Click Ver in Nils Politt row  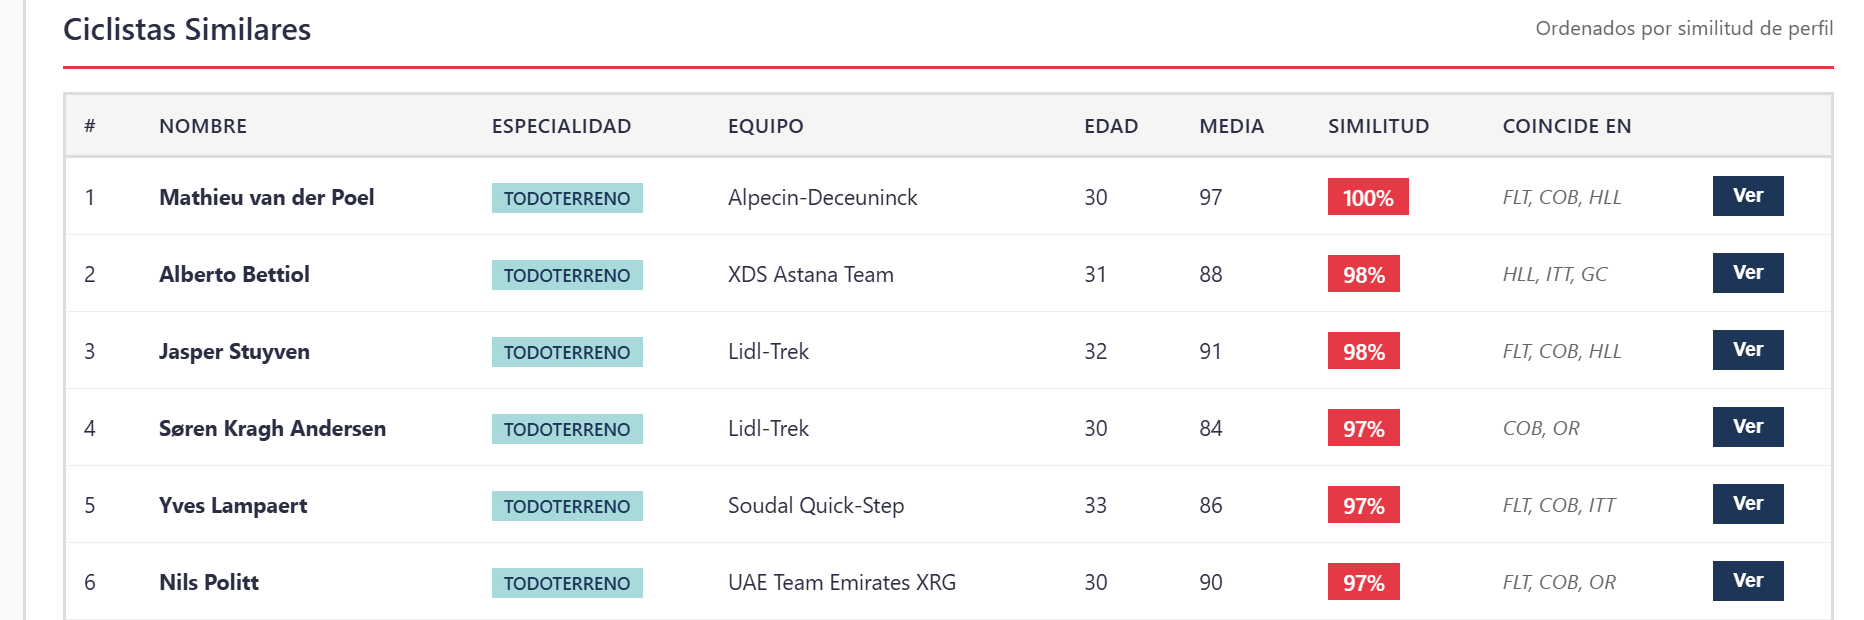[x=1748, y=581]
